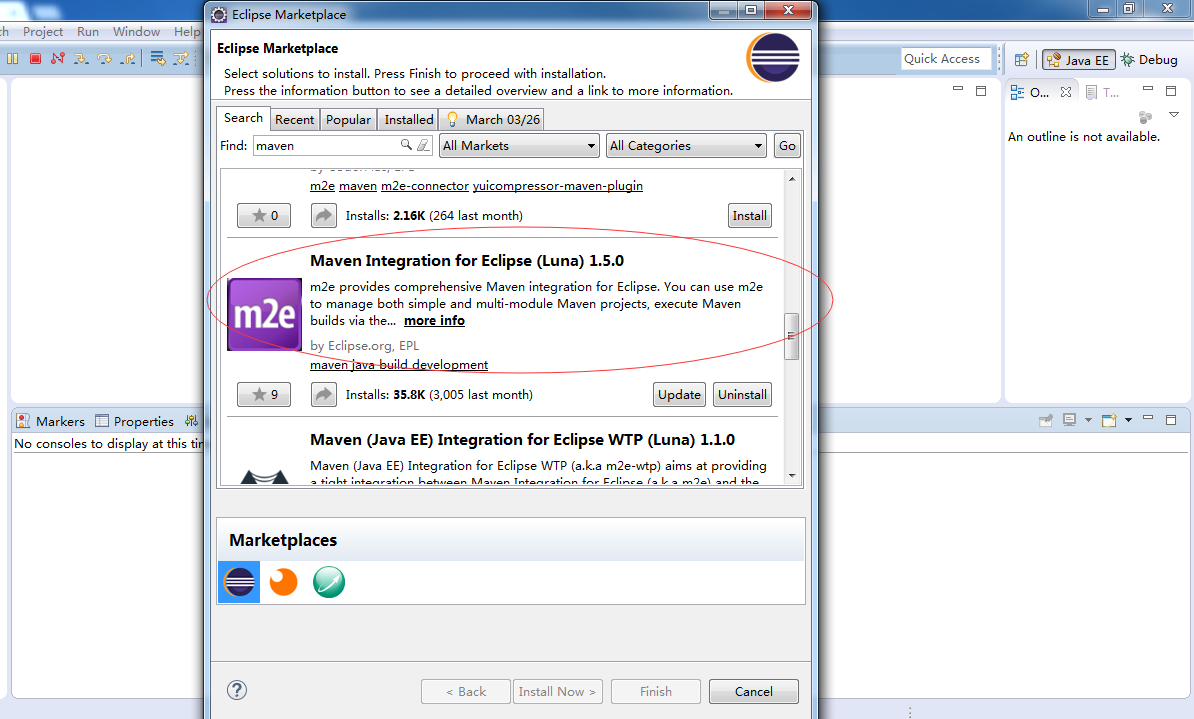The height and width of the screenshot is (719, 1194).
Task: Open the All Categories dropdown
Action: pos(686,145)
